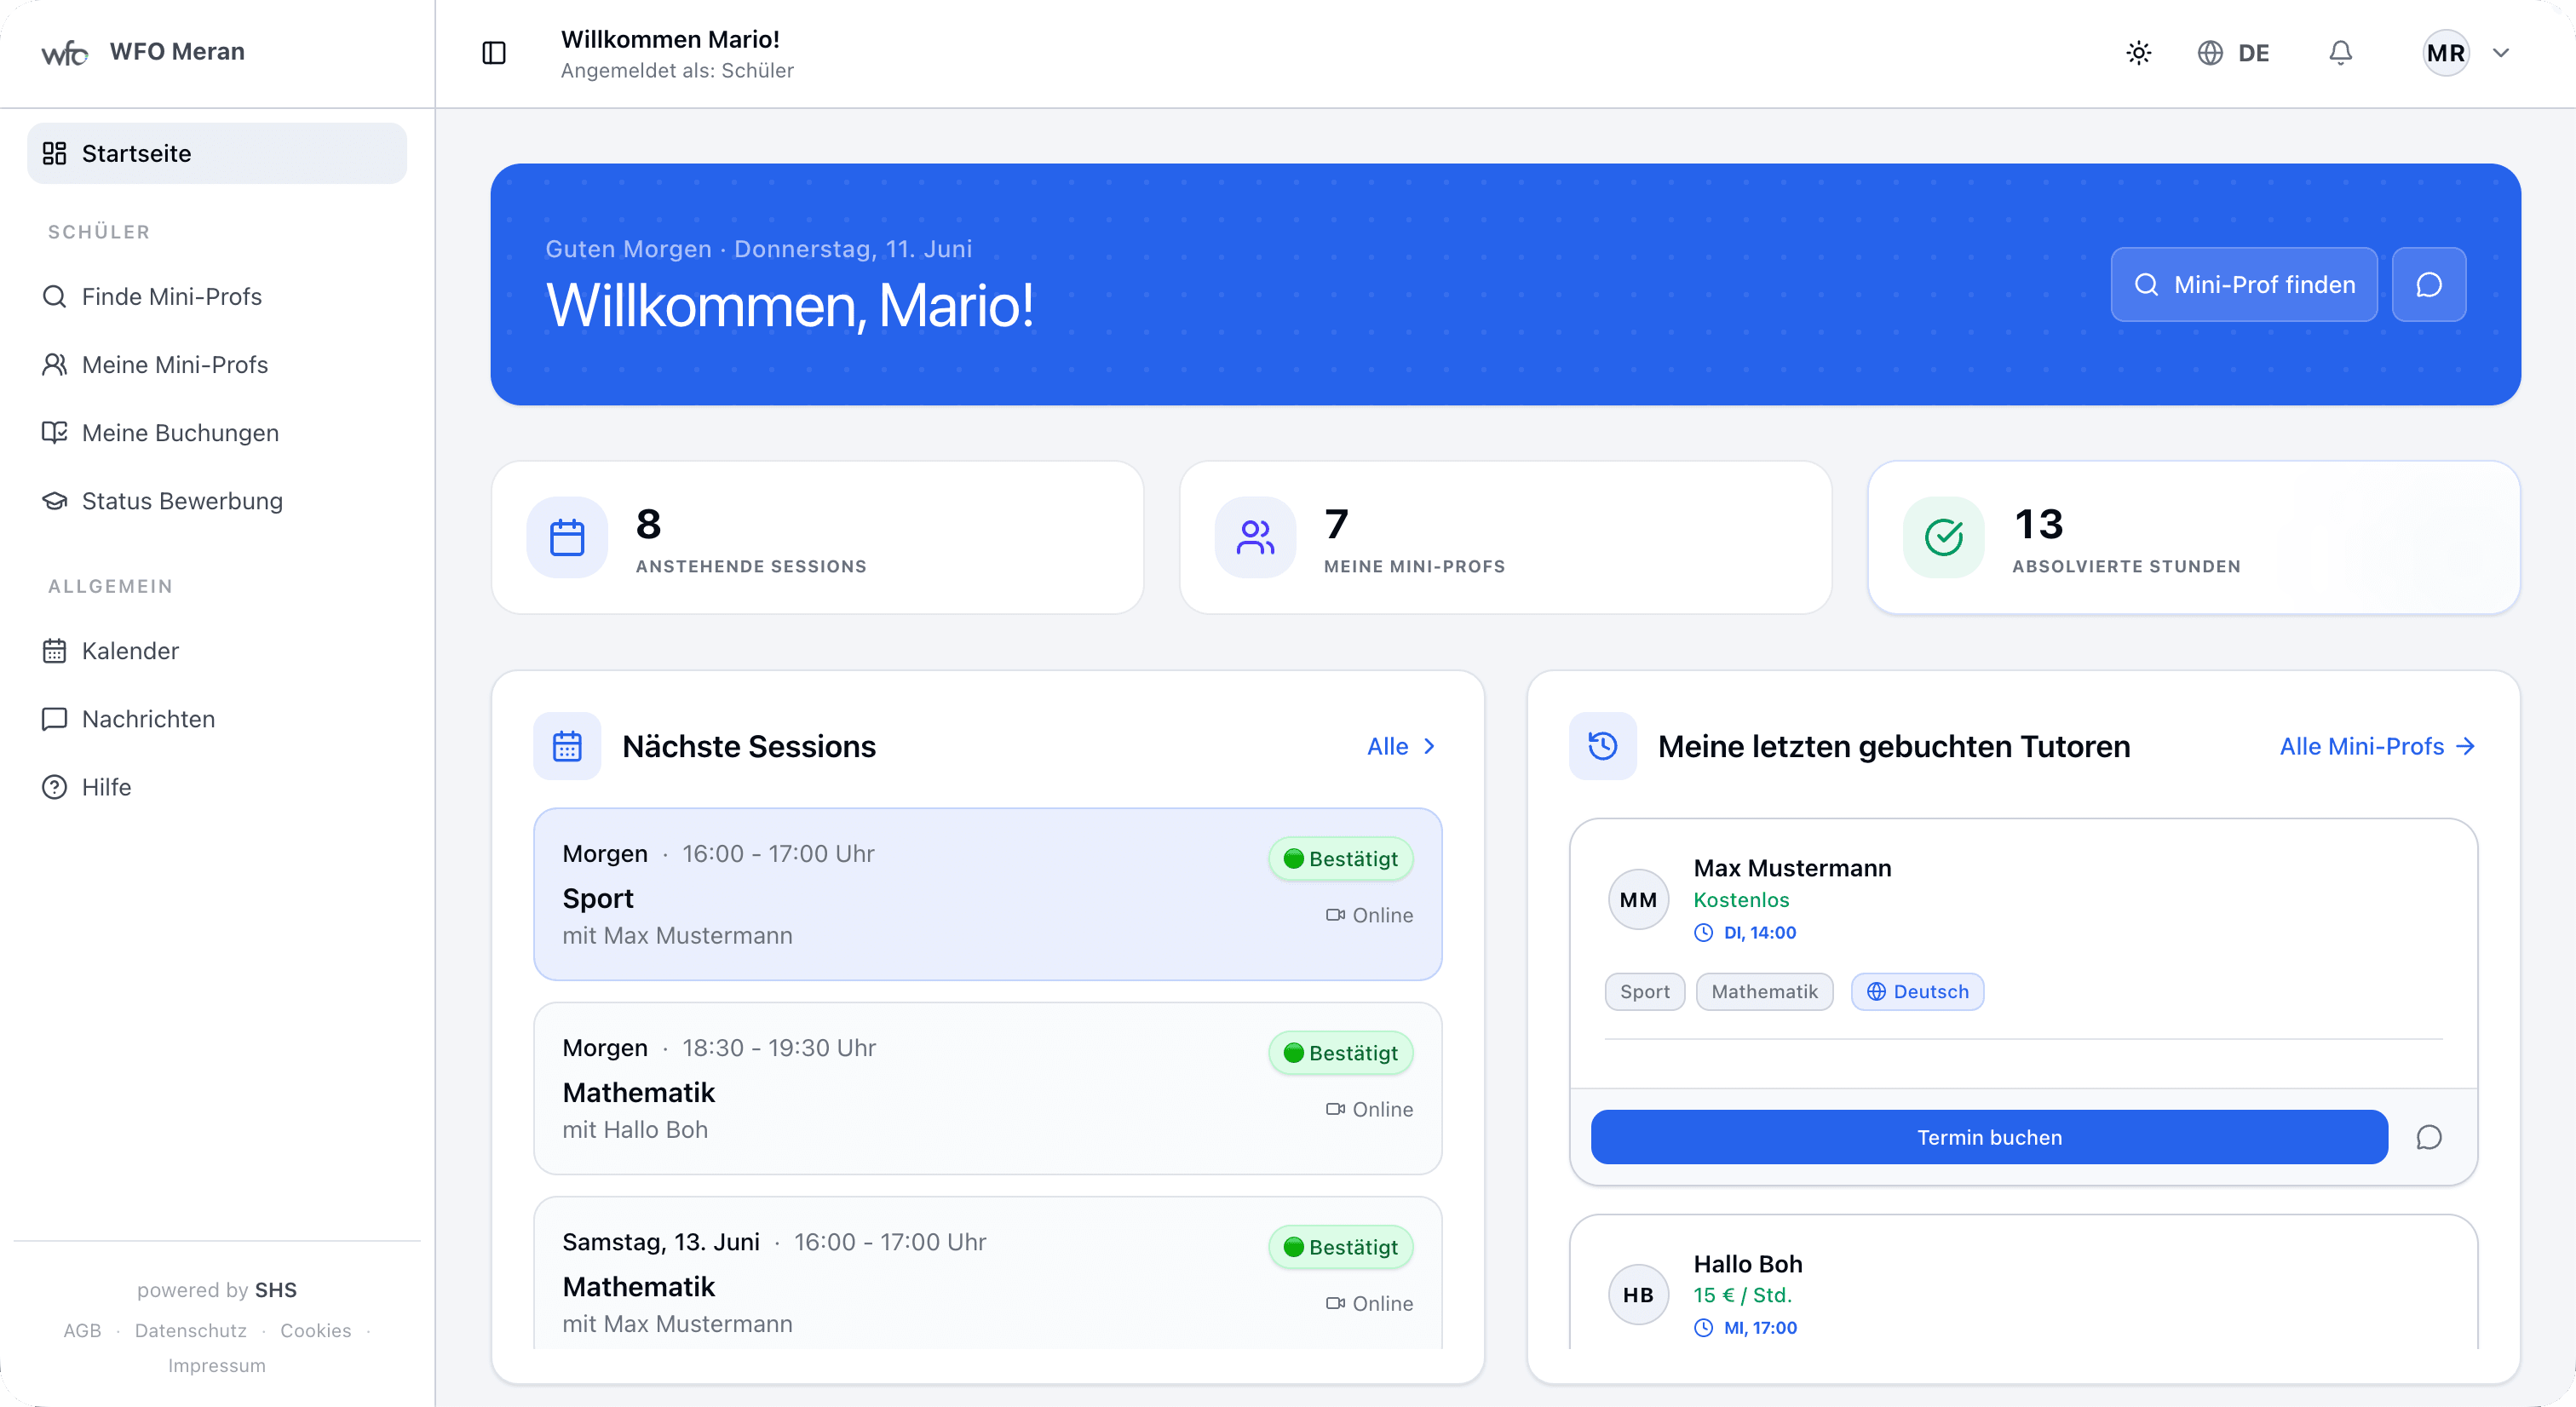Click Angemeldet als: Schüler text
Image resolution: width=2576 pixels, height=1407 pixels.
(677, 70)
